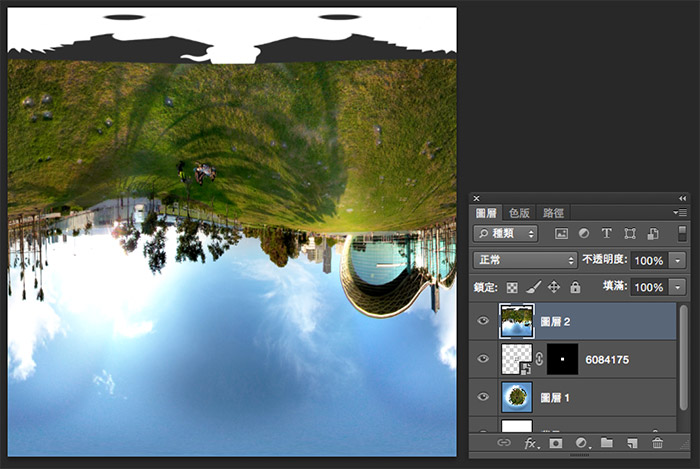Click the pixel layer filter icon

point(561,233)
